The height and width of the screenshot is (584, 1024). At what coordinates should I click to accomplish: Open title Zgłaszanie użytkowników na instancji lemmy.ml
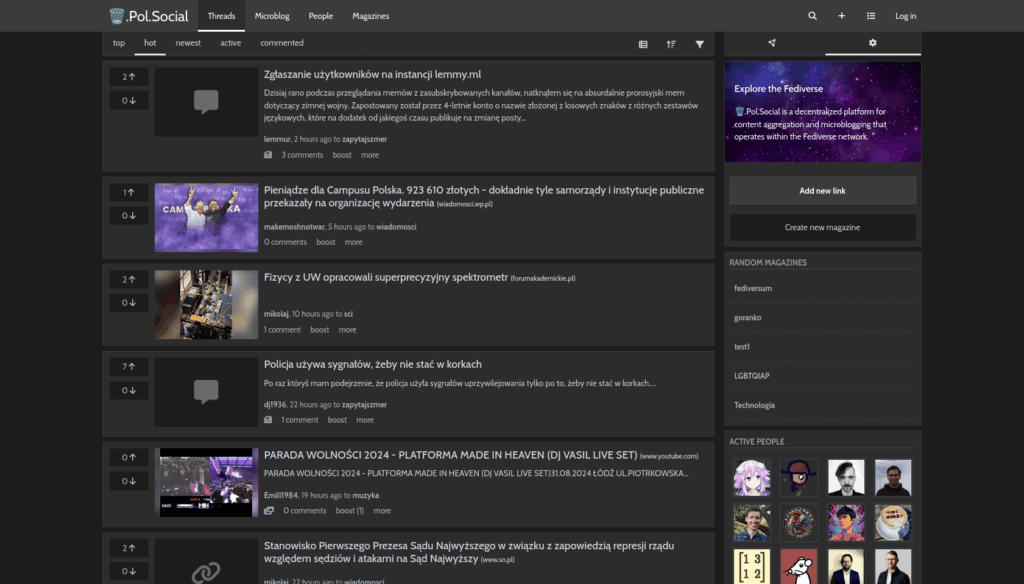tap(372, 74)
